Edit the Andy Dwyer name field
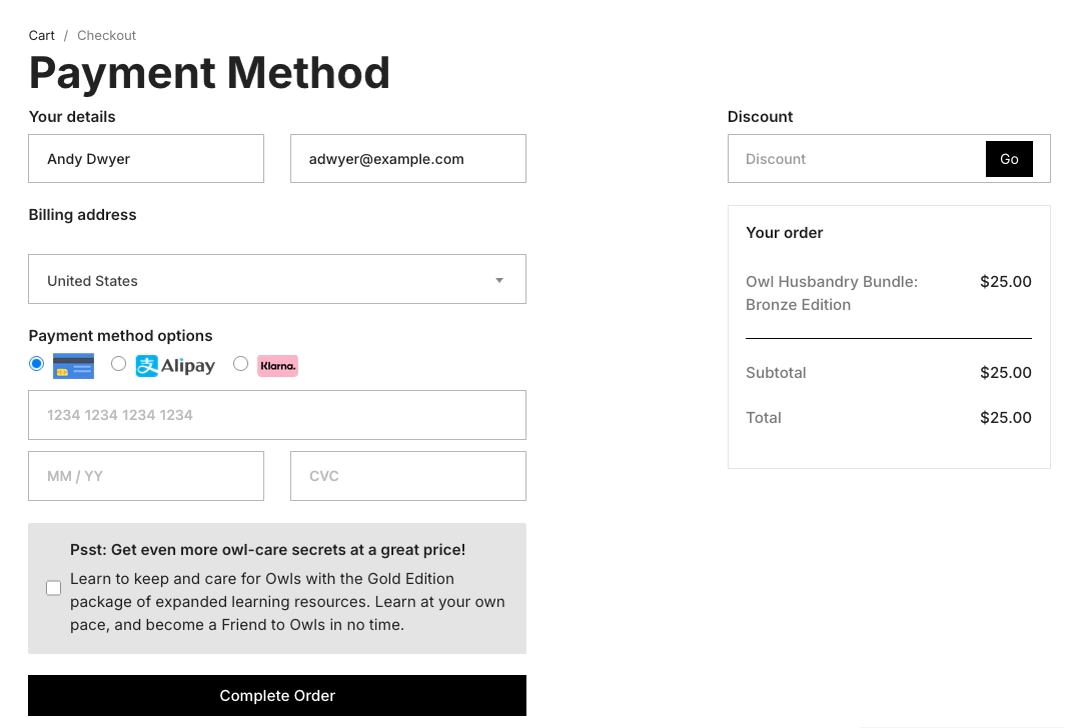 coord(146,159)
